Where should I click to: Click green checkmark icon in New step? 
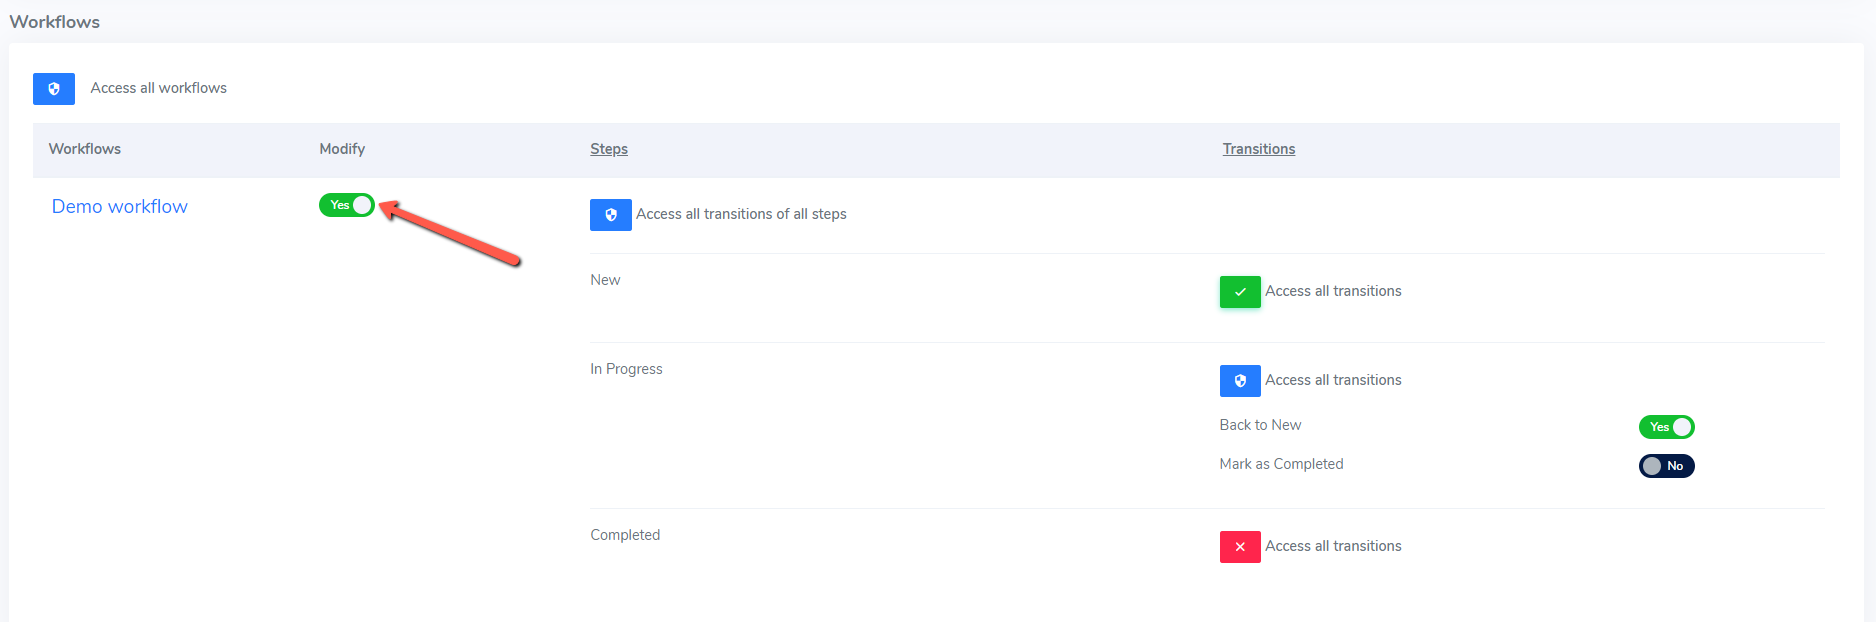tap(1240, 292)
